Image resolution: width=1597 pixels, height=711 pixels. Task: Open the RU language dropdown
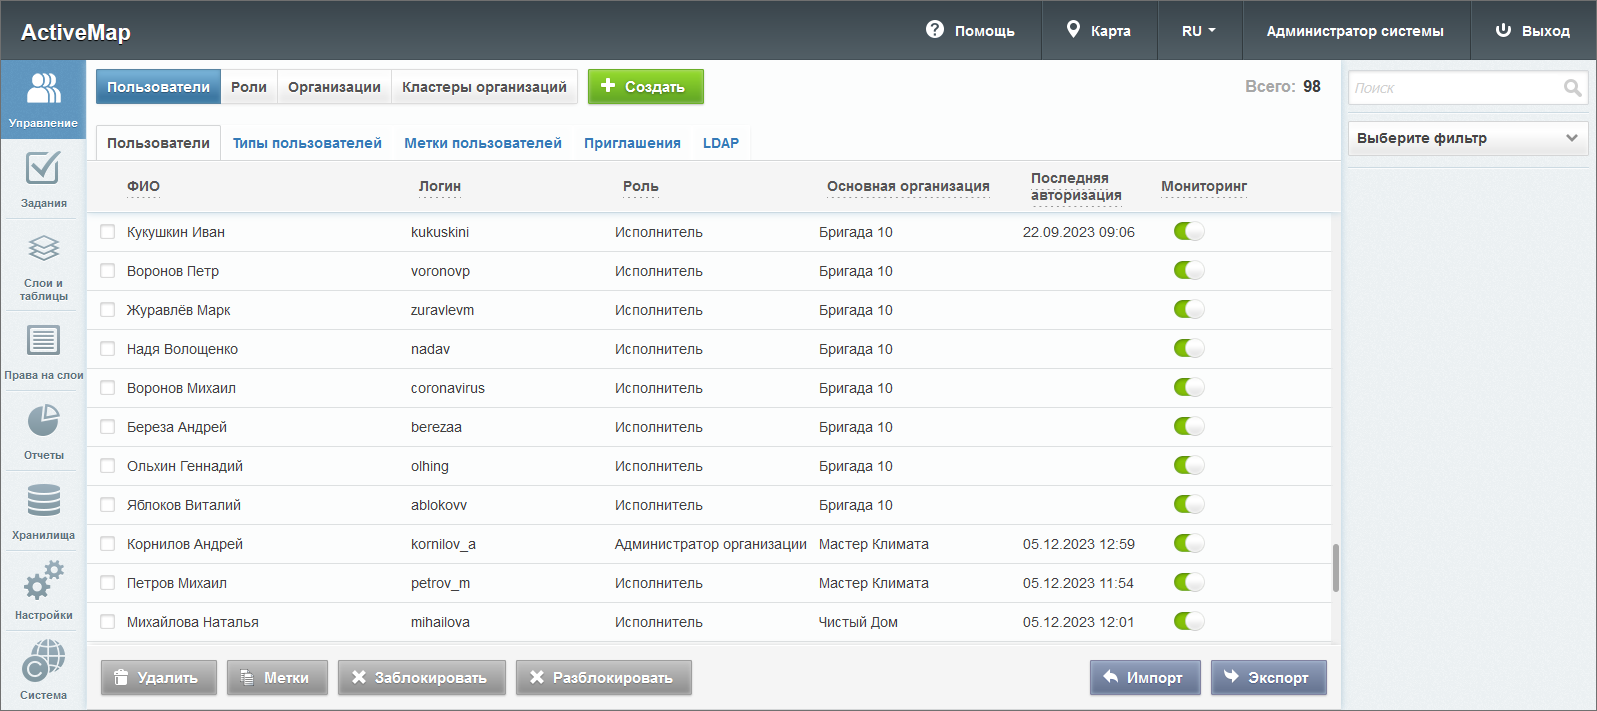pyautogui.click(x=1198, y=31)
